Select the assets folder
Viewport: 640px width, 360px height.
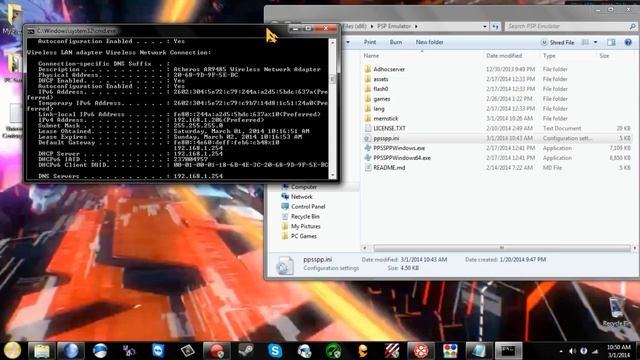(x=380, y=79)
